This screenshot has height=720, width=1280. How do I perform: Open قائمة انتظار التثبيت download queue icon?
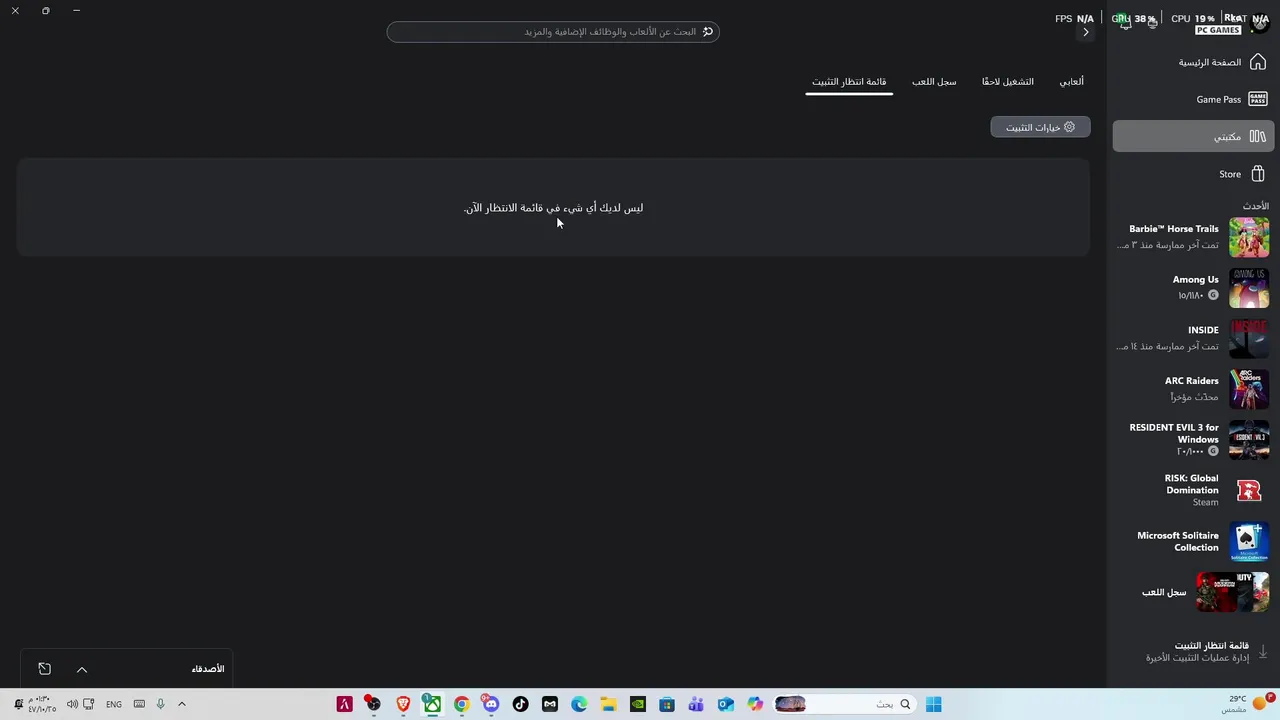[x=1263, y=651]
